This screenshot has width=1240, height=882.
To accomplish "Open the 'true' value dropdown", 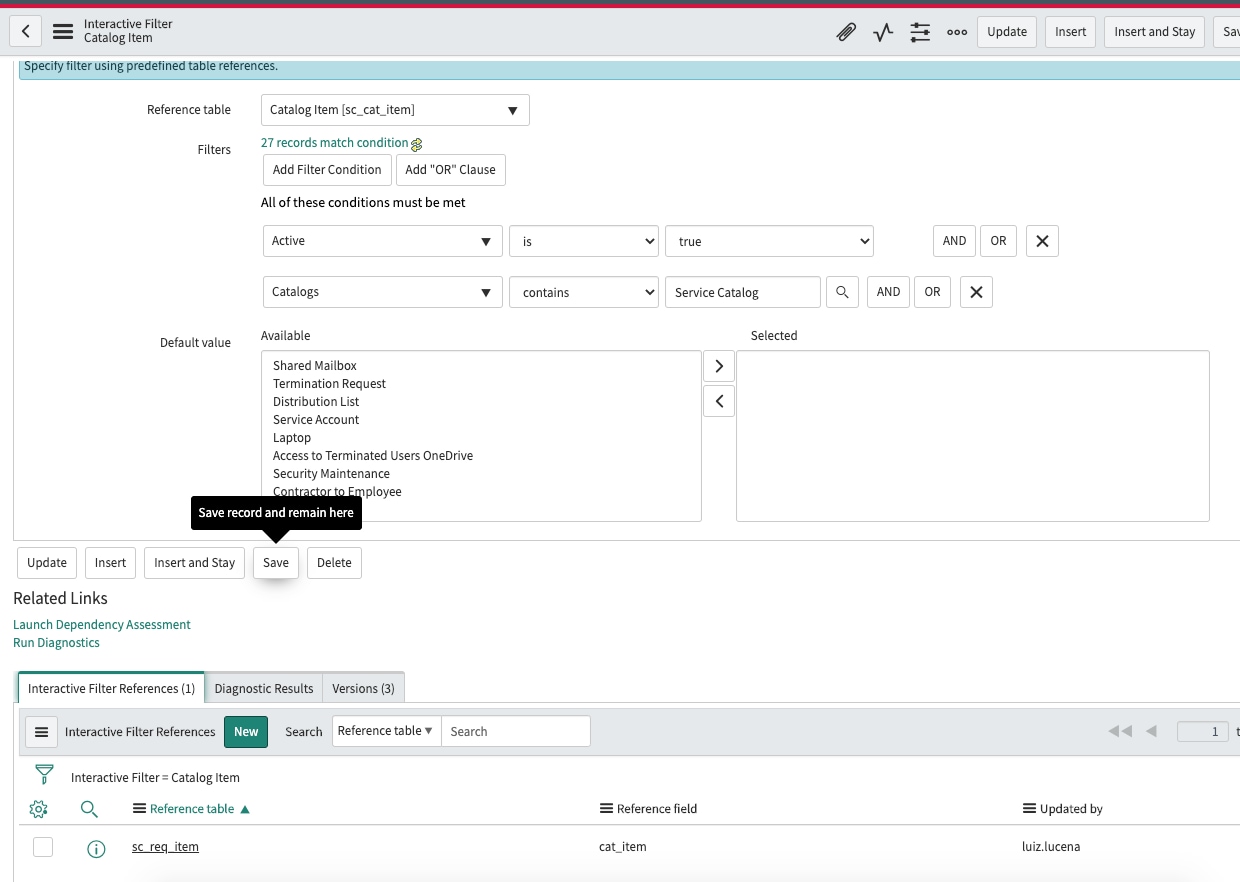I will (x=769, y=241).
